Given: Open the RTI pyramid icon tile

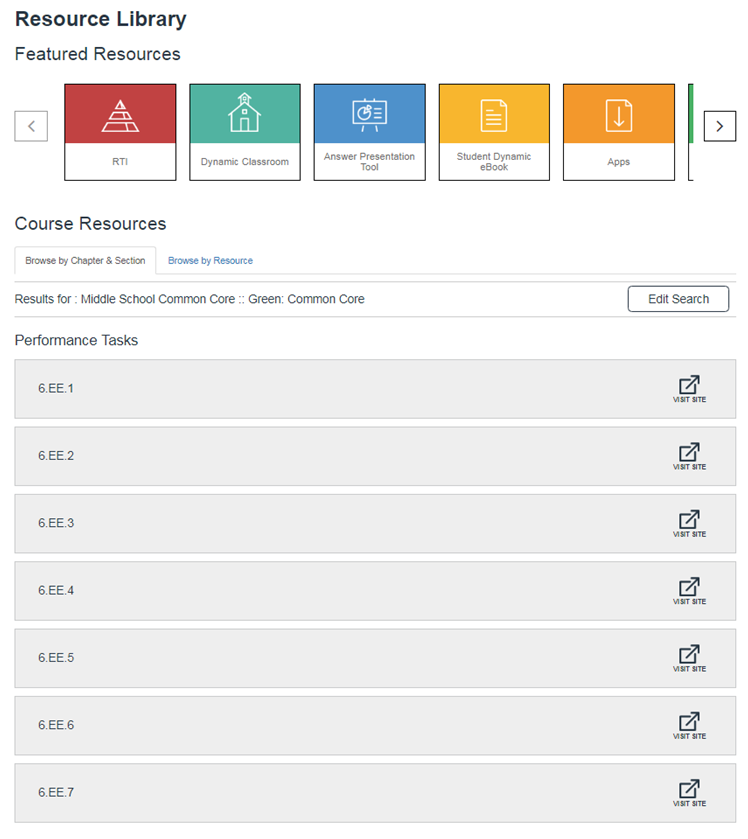Looking at the screenshot, I should [x=120, y=115].
